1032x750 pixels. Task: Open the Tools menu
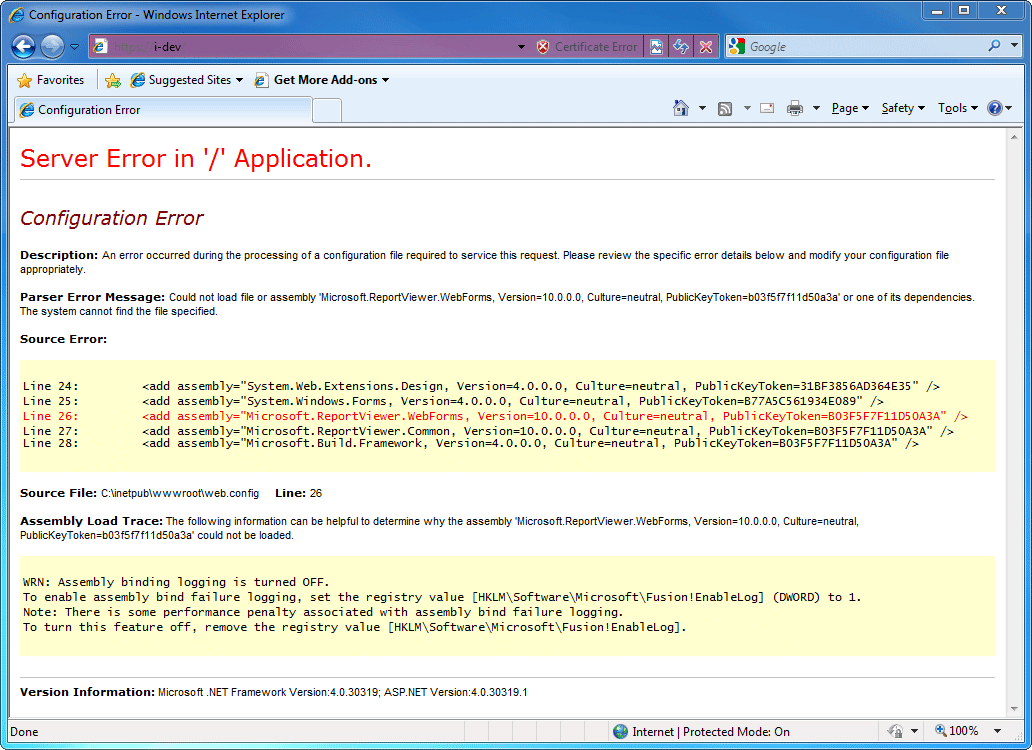pos(955,108)
